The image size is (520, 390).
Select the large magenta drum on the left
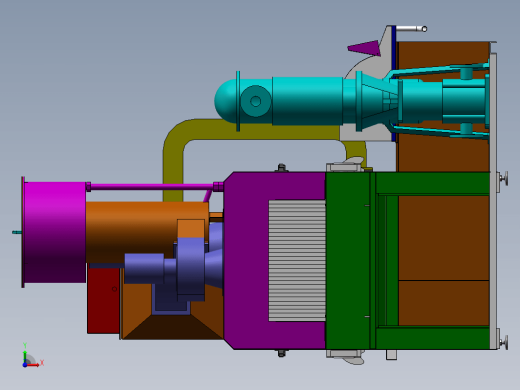55,232
